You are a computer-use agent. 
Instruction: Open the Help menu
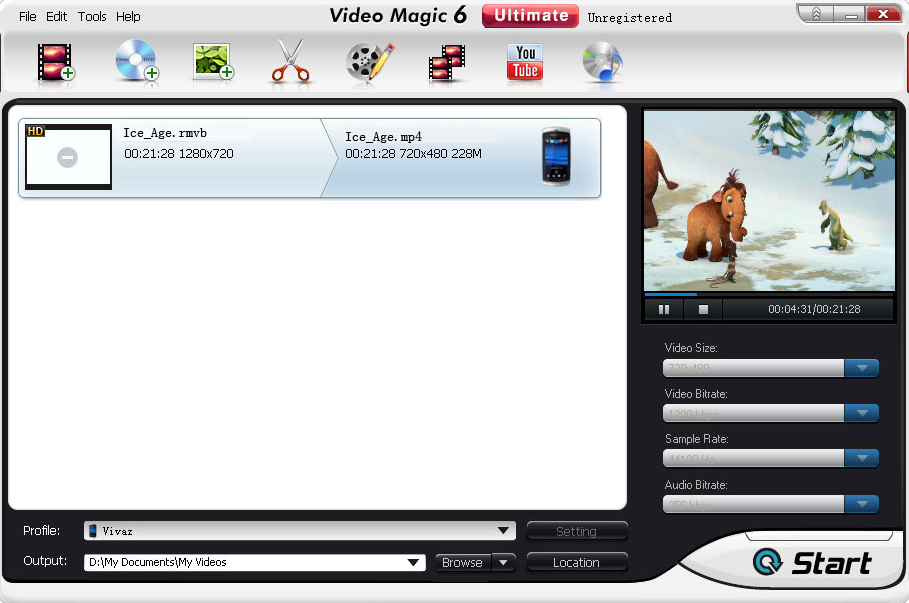(128, 17)
